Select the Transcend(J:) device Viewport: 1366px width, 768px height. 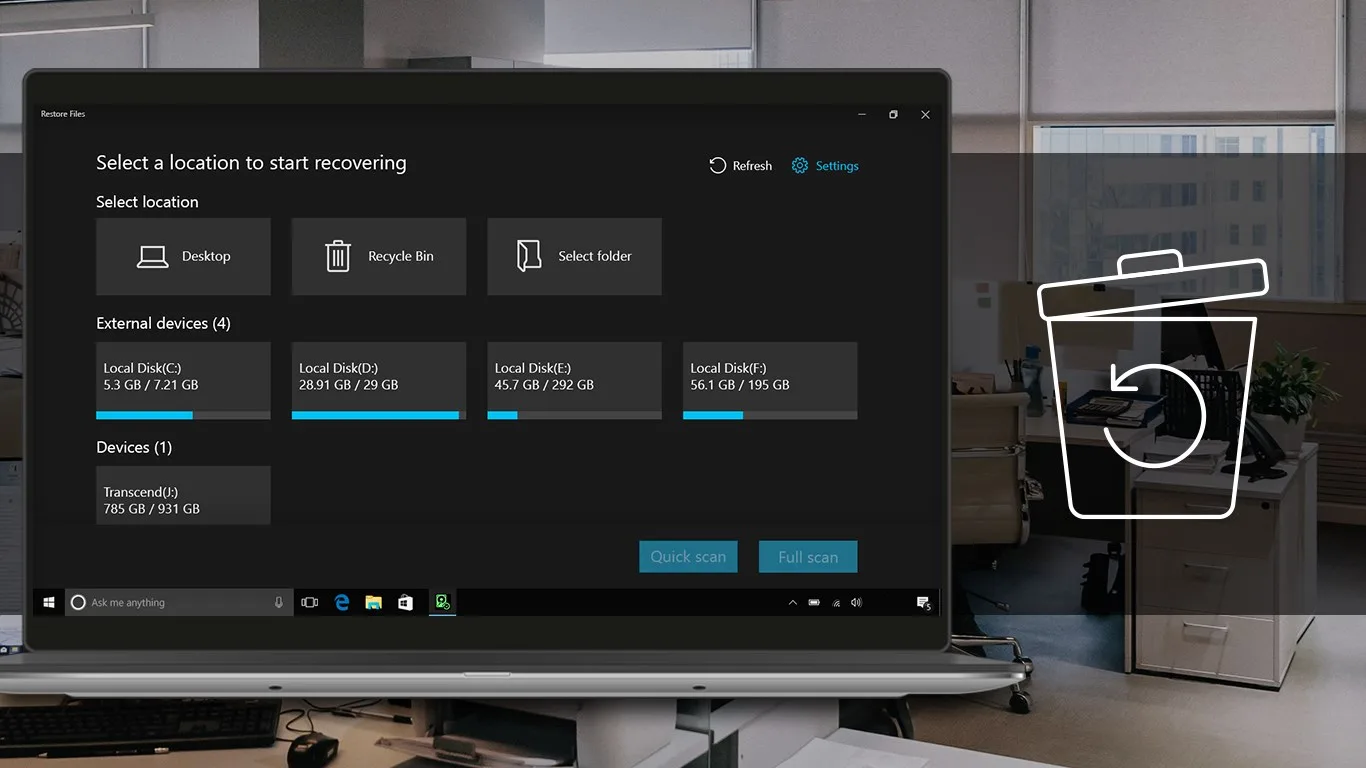[x=183, y=495]
